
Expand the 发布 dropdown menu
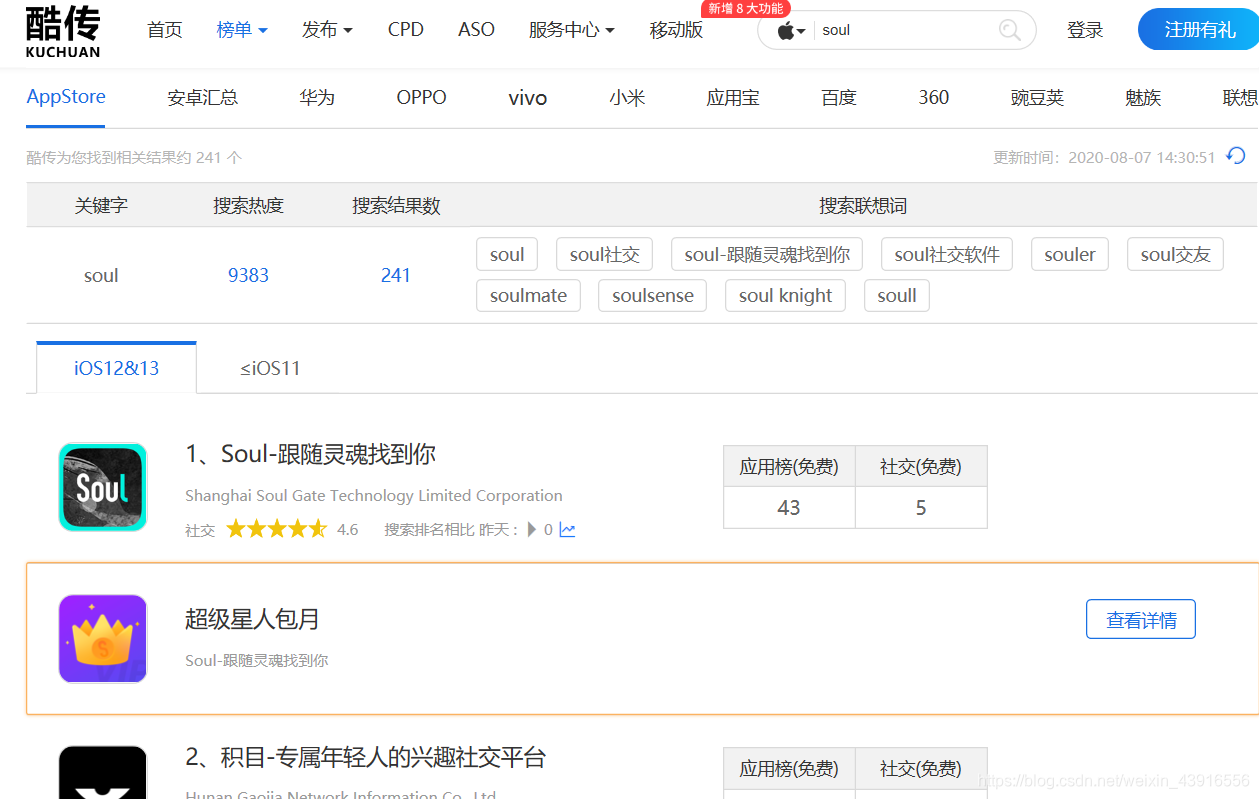[327, 30]
